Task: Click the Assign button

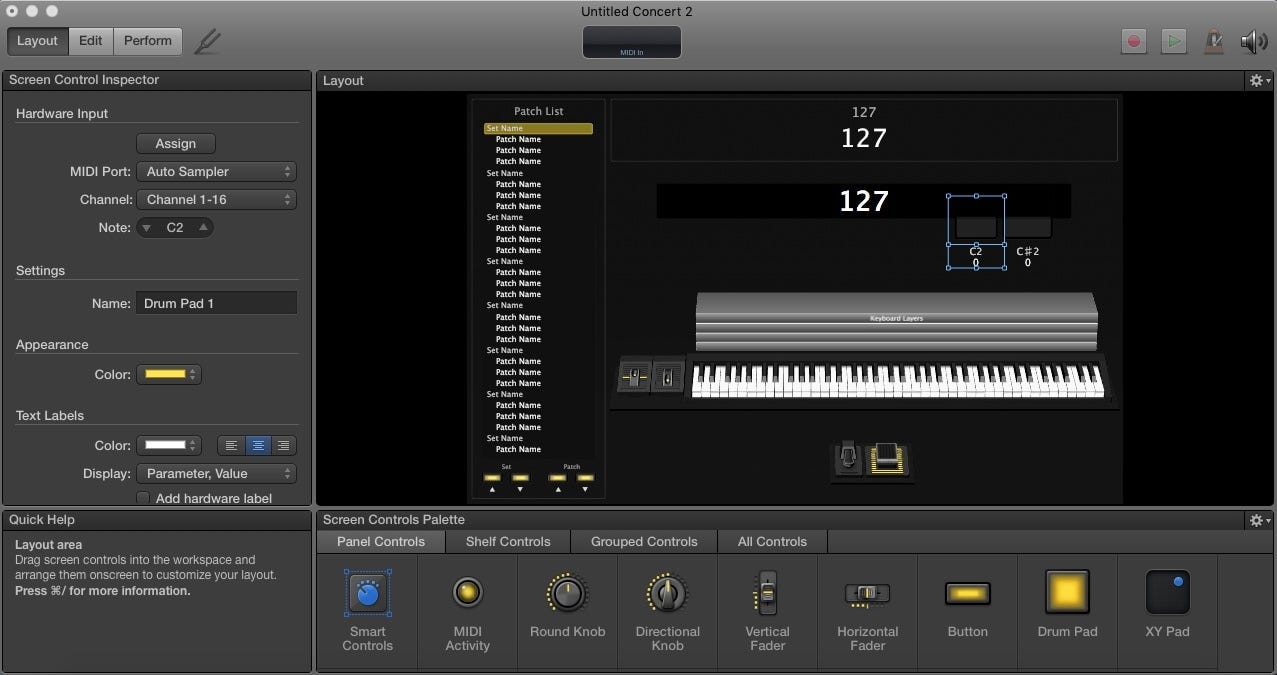Action: point(176,144)
